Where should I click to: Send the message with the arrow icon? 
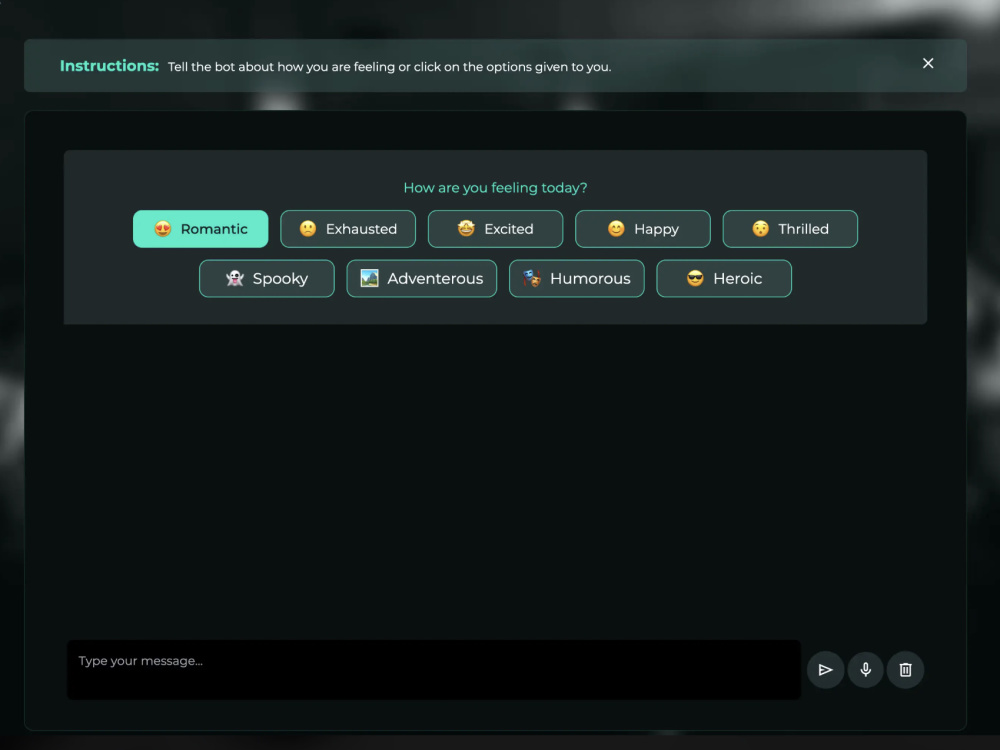pyautogui.click(x=825, y=670)
